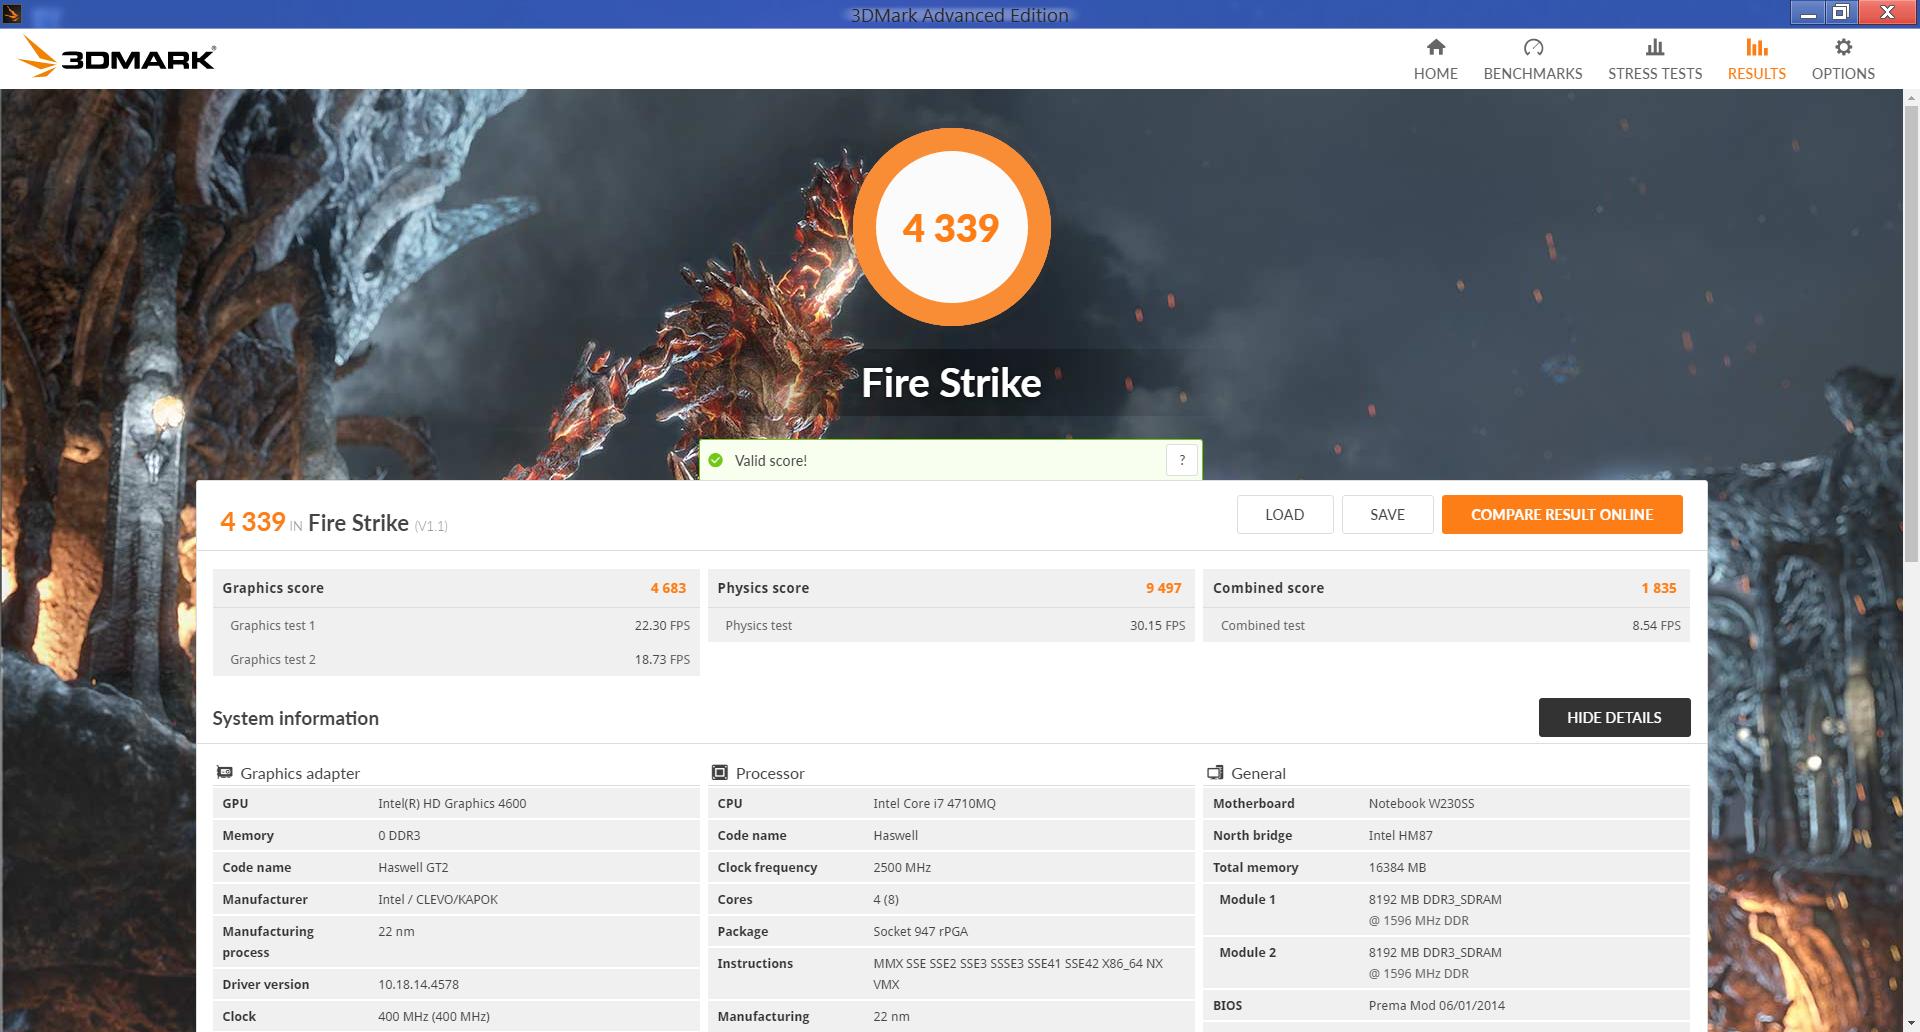Click the Graphics adapter section icon
Image resolution: width=1920 pixels, height=1032 pixels.
point(224,773)
